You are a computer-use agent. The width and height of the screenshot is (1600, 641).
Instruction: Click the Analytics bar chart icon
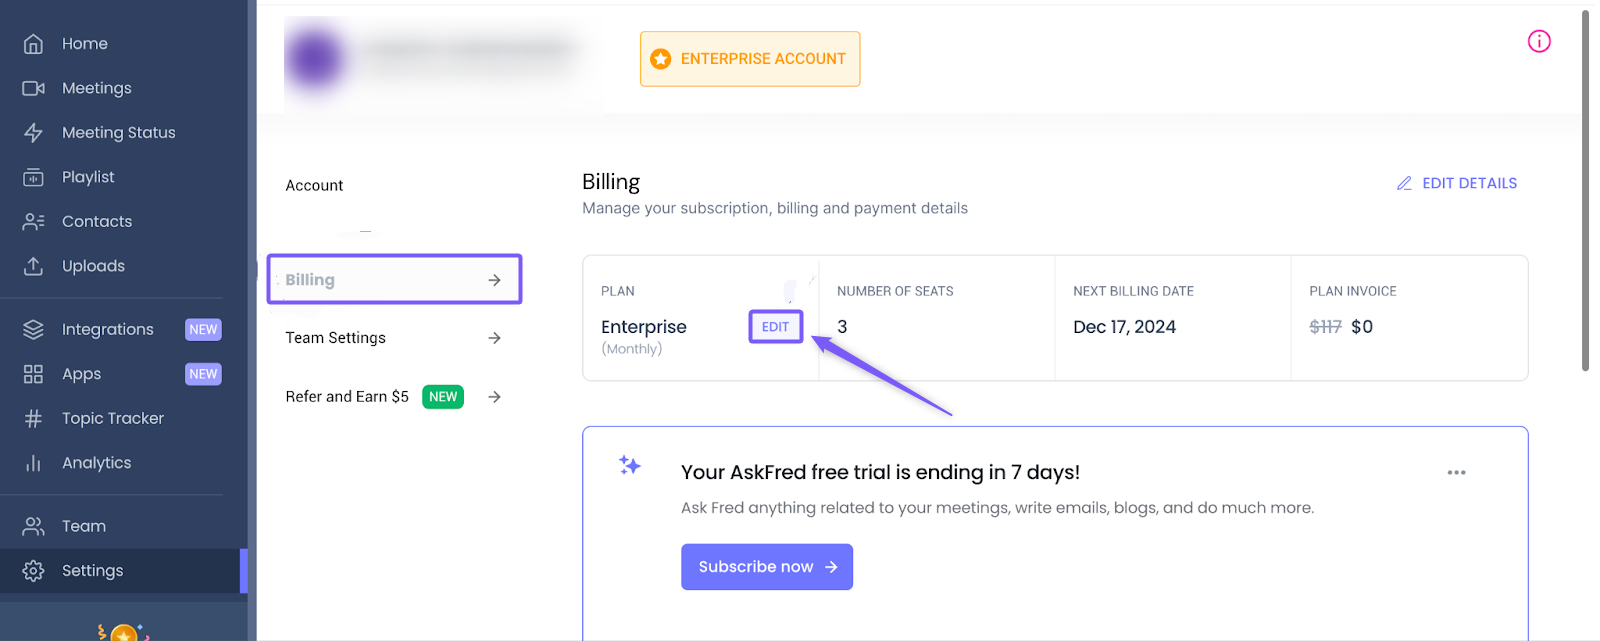pos(33,463)
